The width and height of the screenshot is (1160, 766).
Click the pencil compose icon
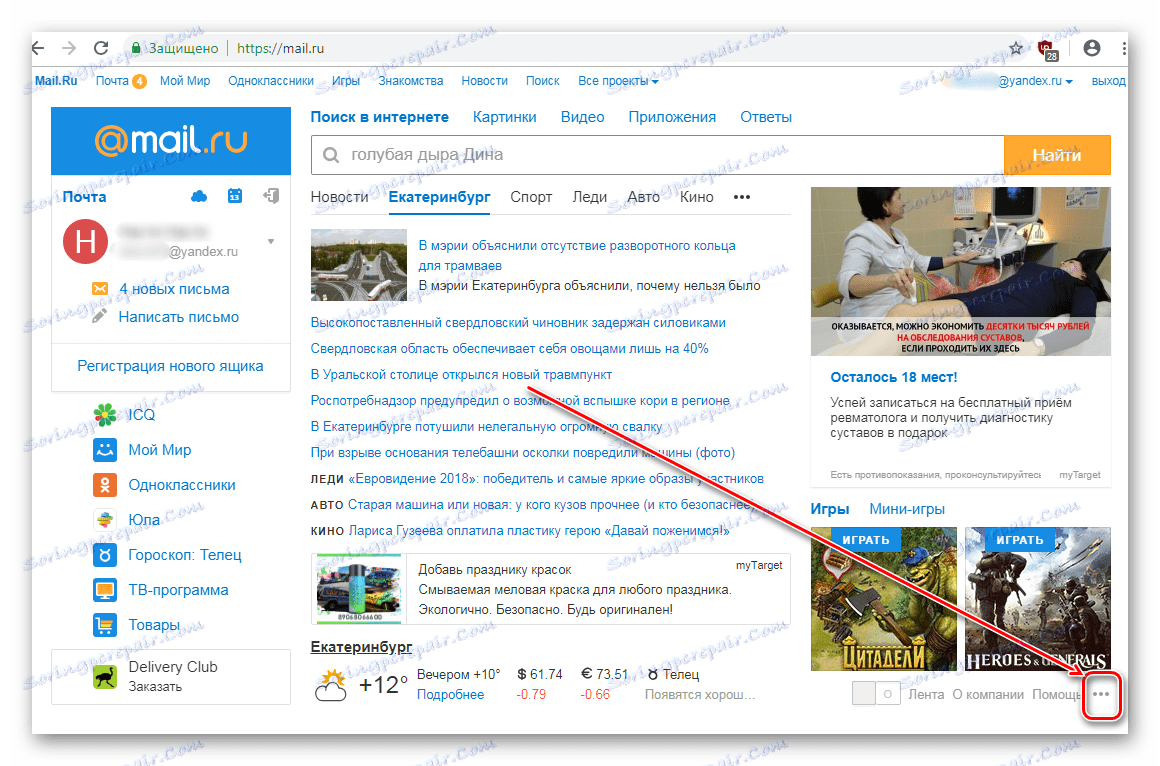[100, 317]
